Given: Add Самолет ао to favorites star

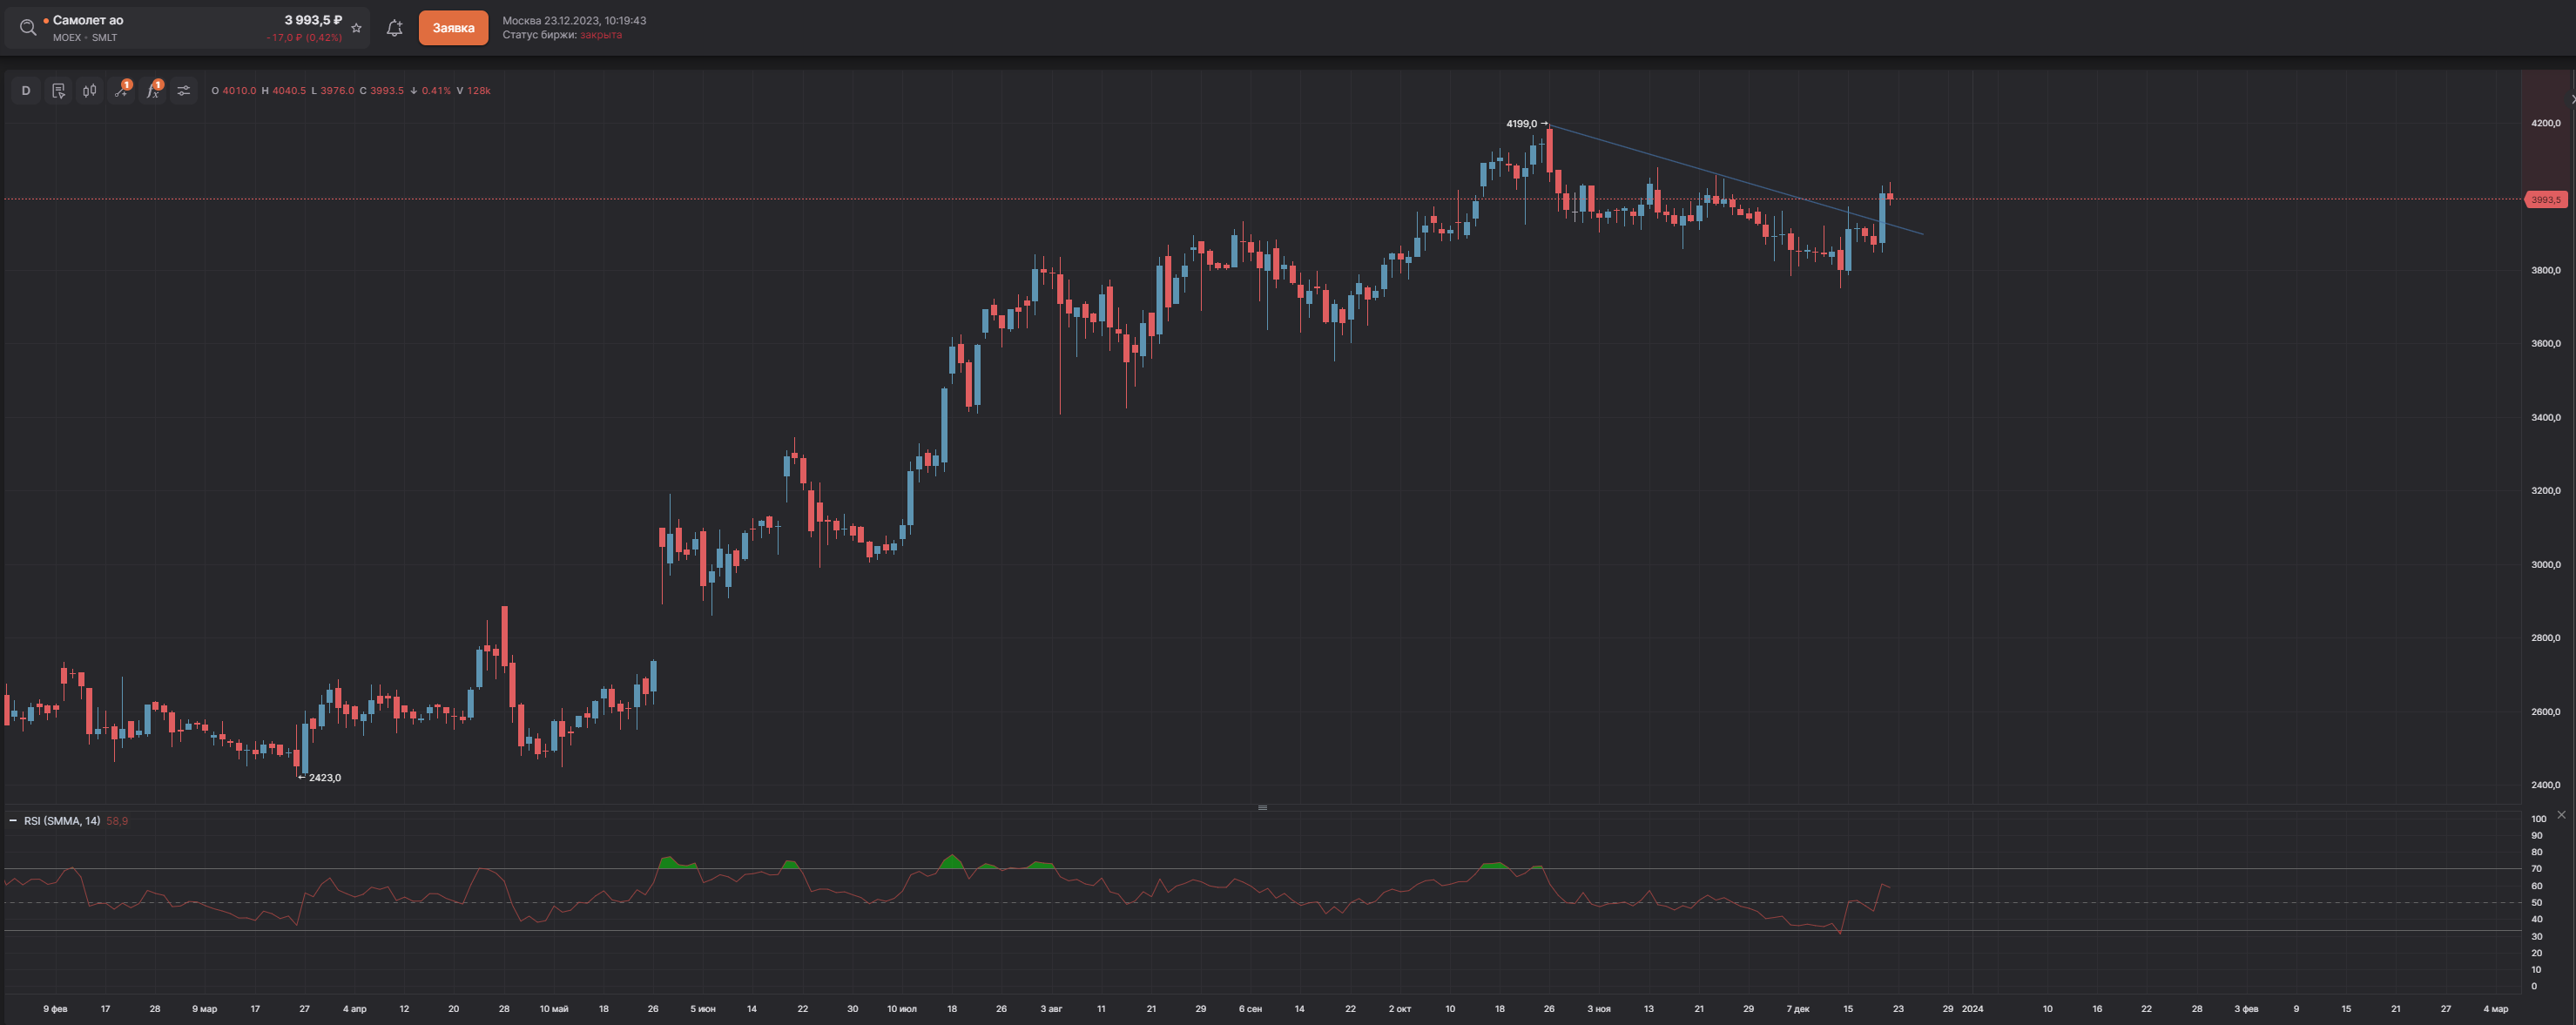Looking at the screenshot, I should point(356,28).
